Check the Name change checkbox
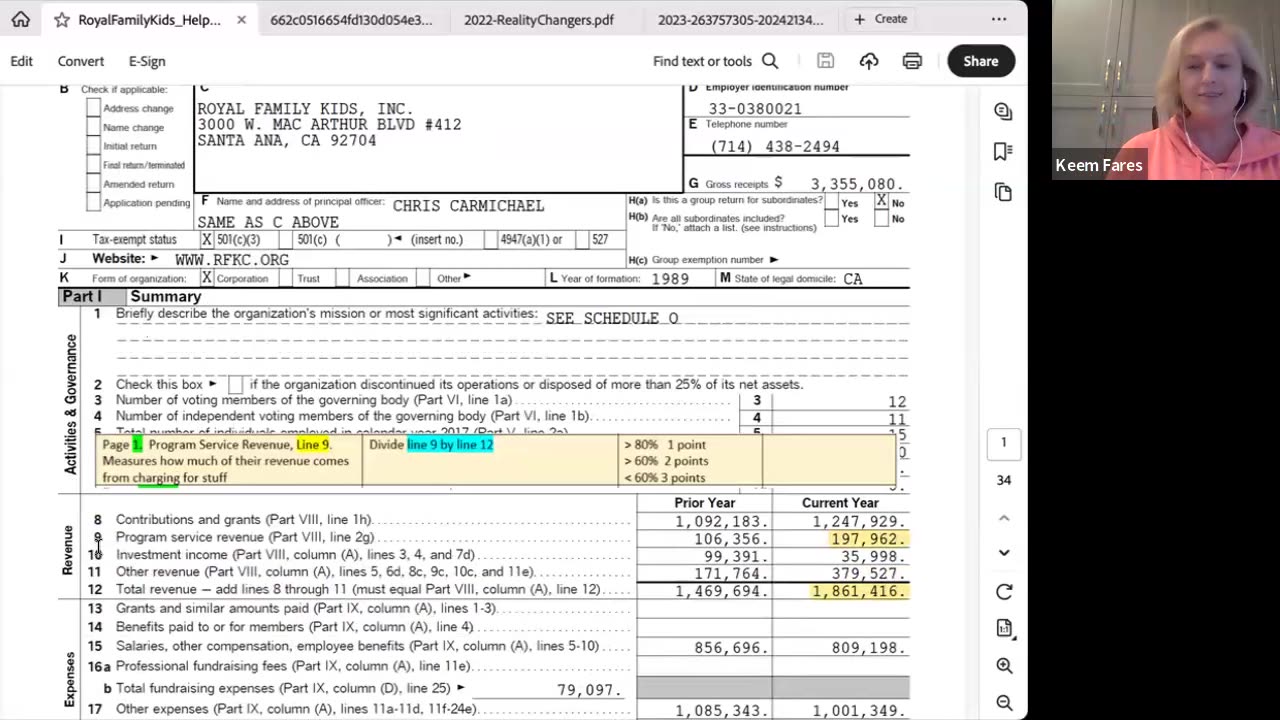This screenshot has width=1280, height=720. 94,127
